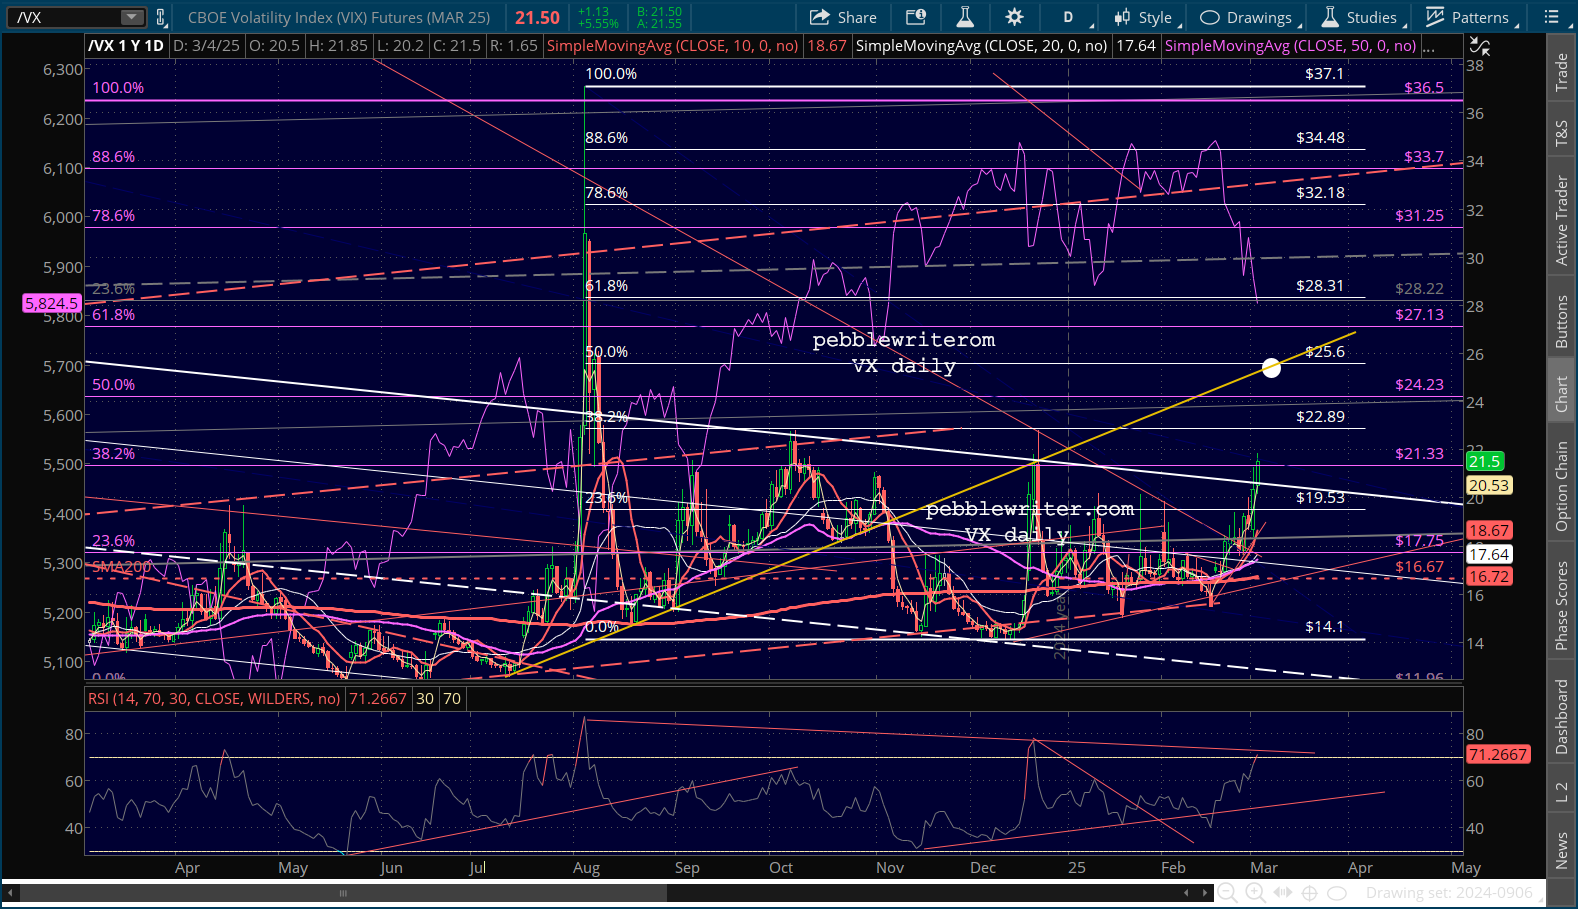Click the symbol link clip icon
Screen dimensions: 1578x909
point(160,17)
